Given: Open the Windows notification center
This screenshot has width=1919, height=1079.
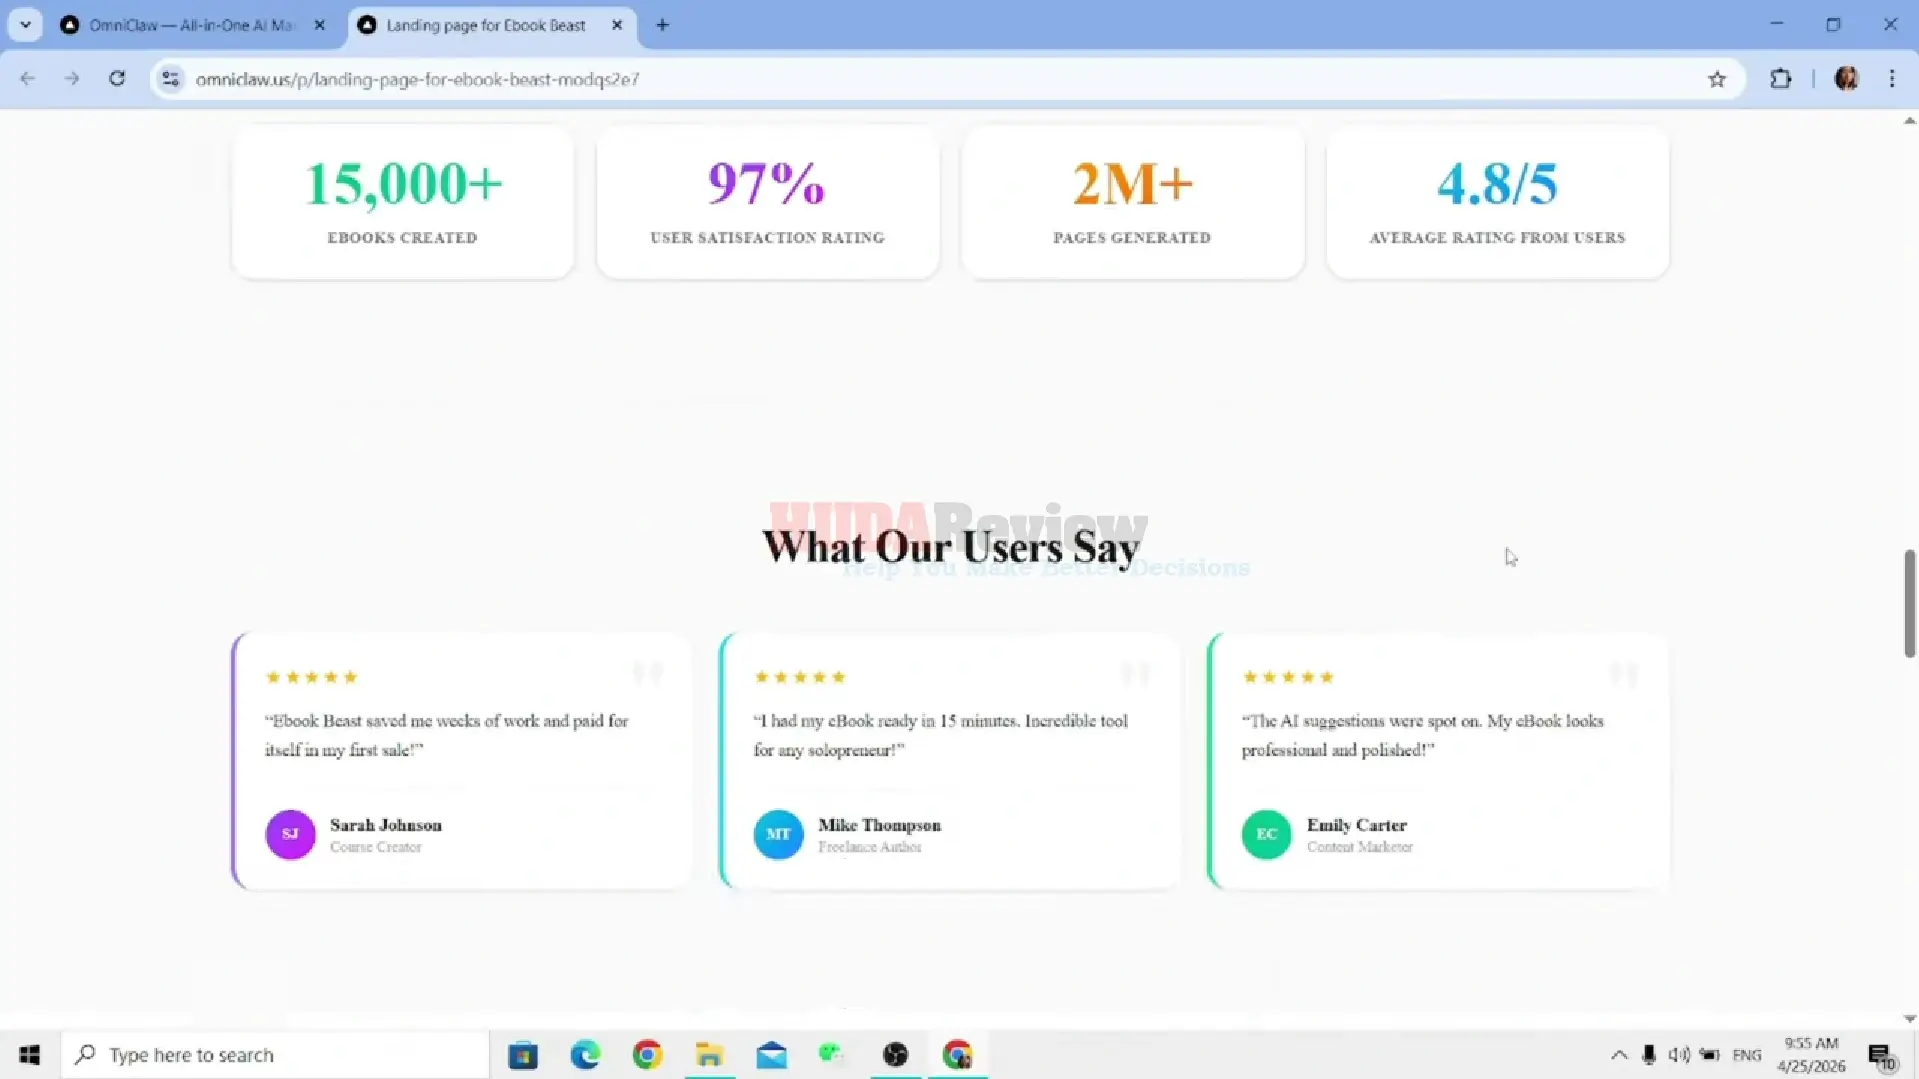Looking at the screenshot, I should [x=1881, y=1055].
